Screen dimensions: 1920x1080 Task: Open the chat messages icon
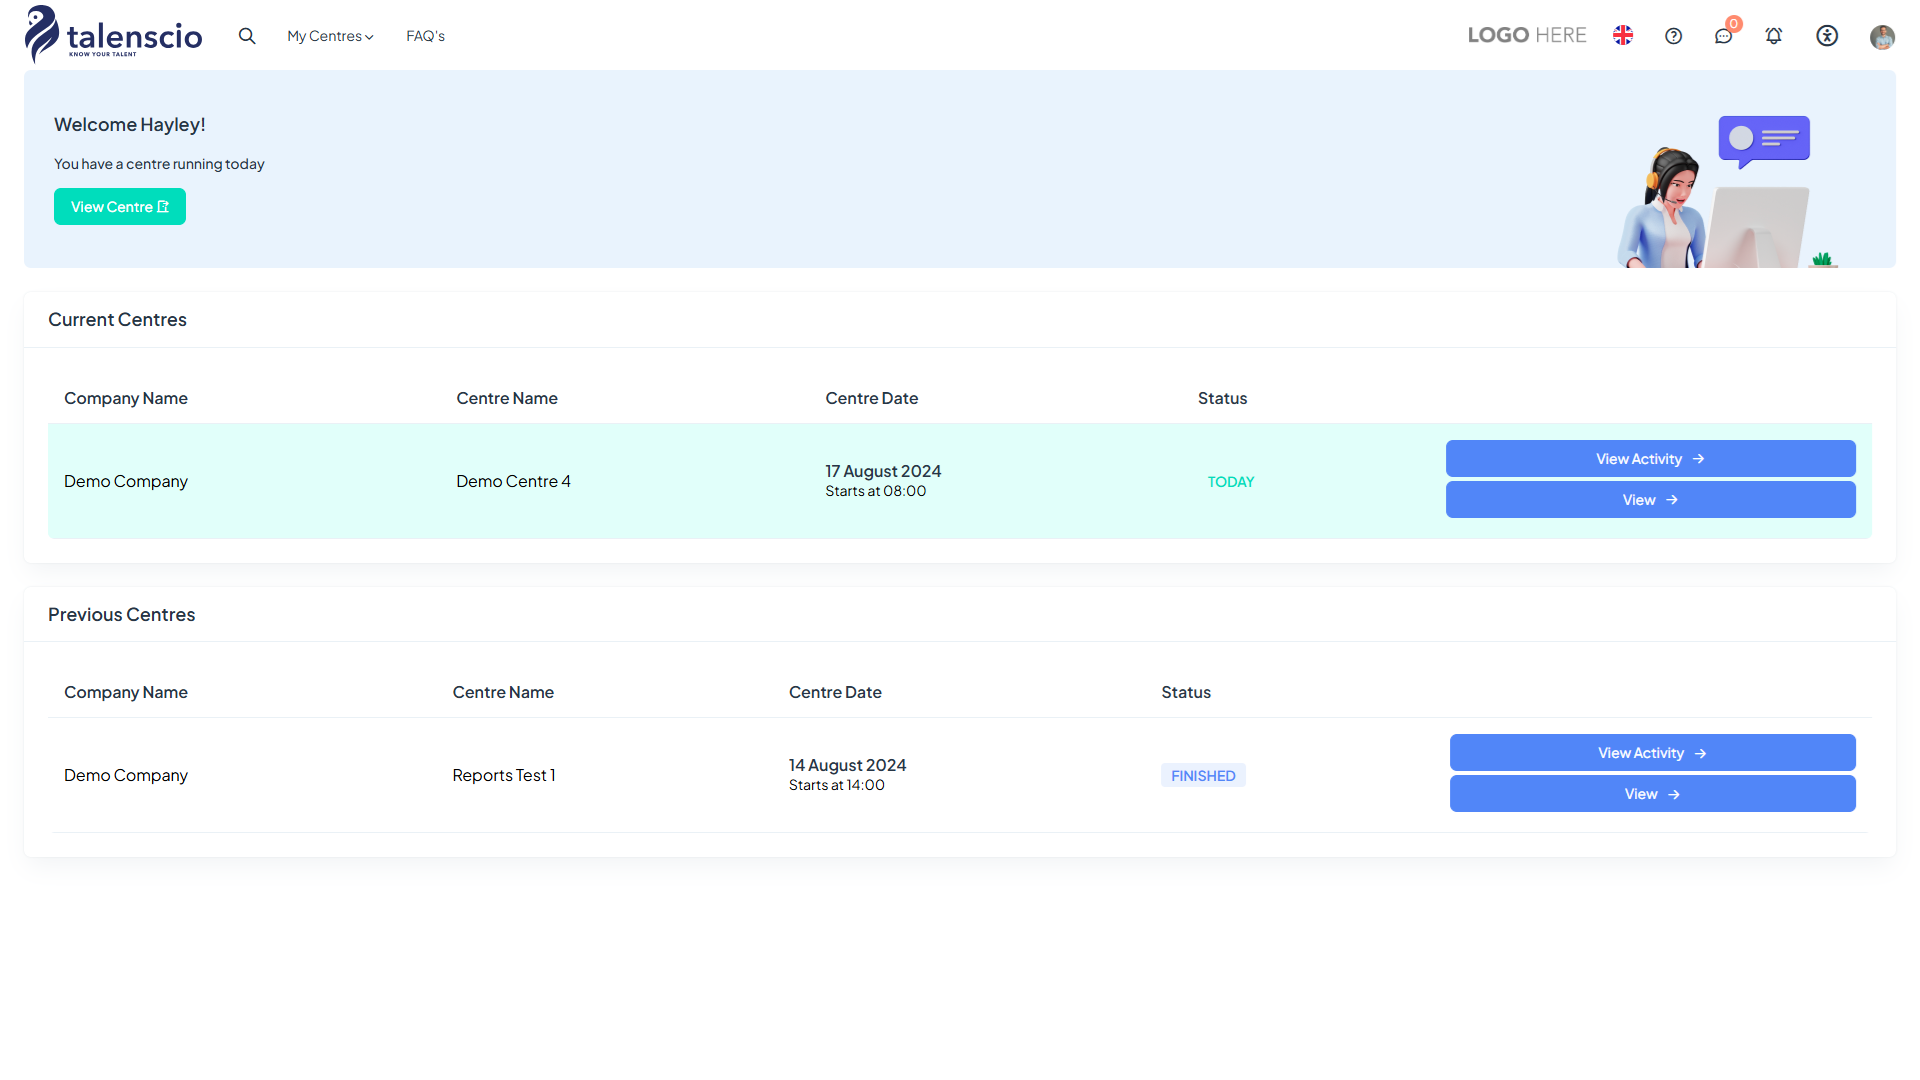1723,37
